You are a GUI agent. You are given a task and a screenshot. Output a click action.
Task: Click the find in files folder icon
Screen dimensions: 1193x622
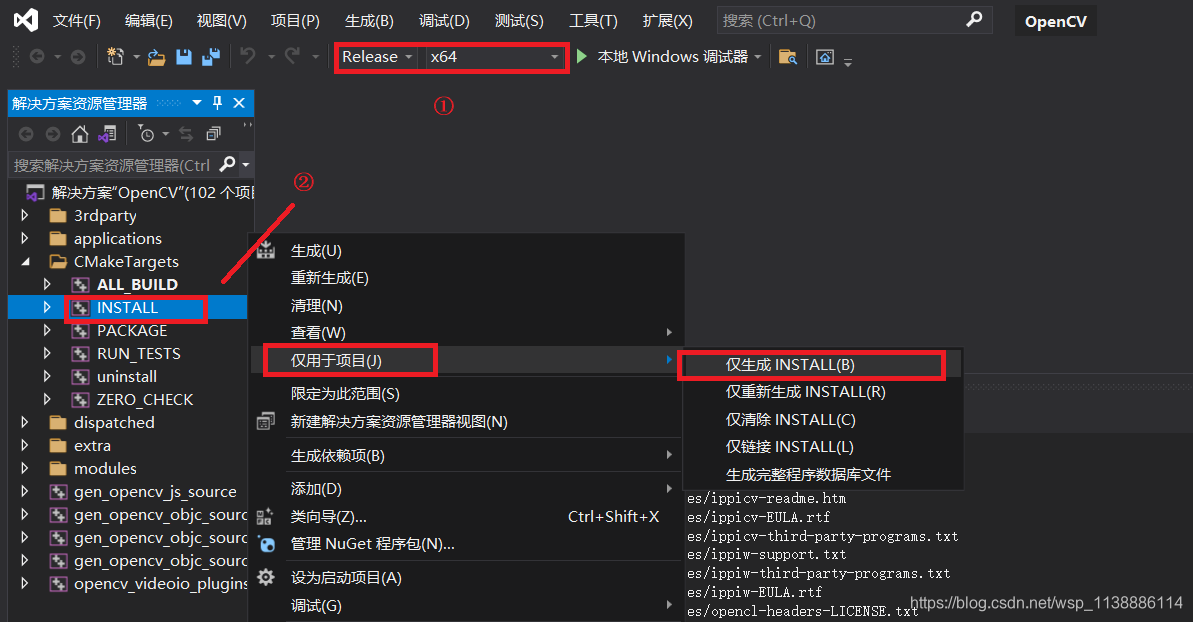tap(788, 57)
